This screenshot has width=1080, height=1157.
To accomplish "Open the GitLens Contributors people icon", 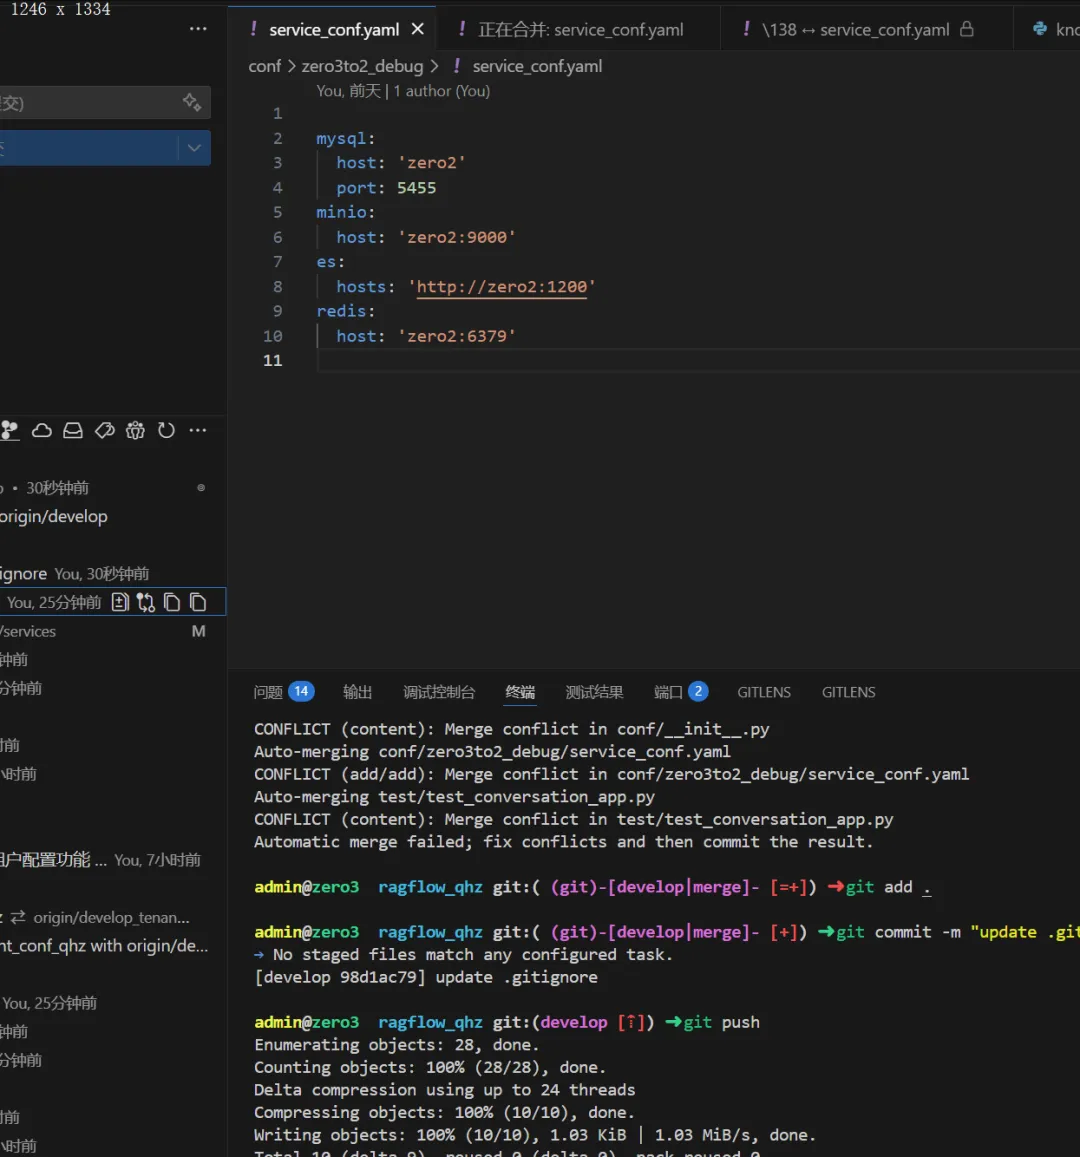I will (x=136, y=430).
